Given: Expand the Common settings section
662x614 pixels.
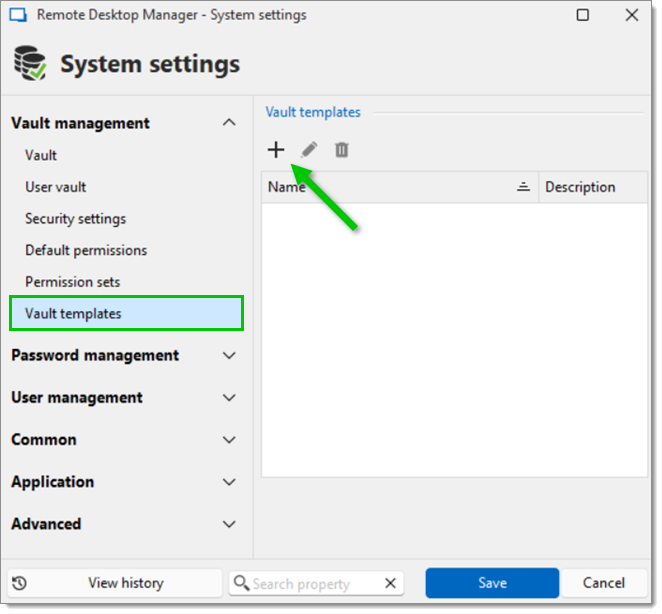Looking at the screenshot, I should (229, 440).
